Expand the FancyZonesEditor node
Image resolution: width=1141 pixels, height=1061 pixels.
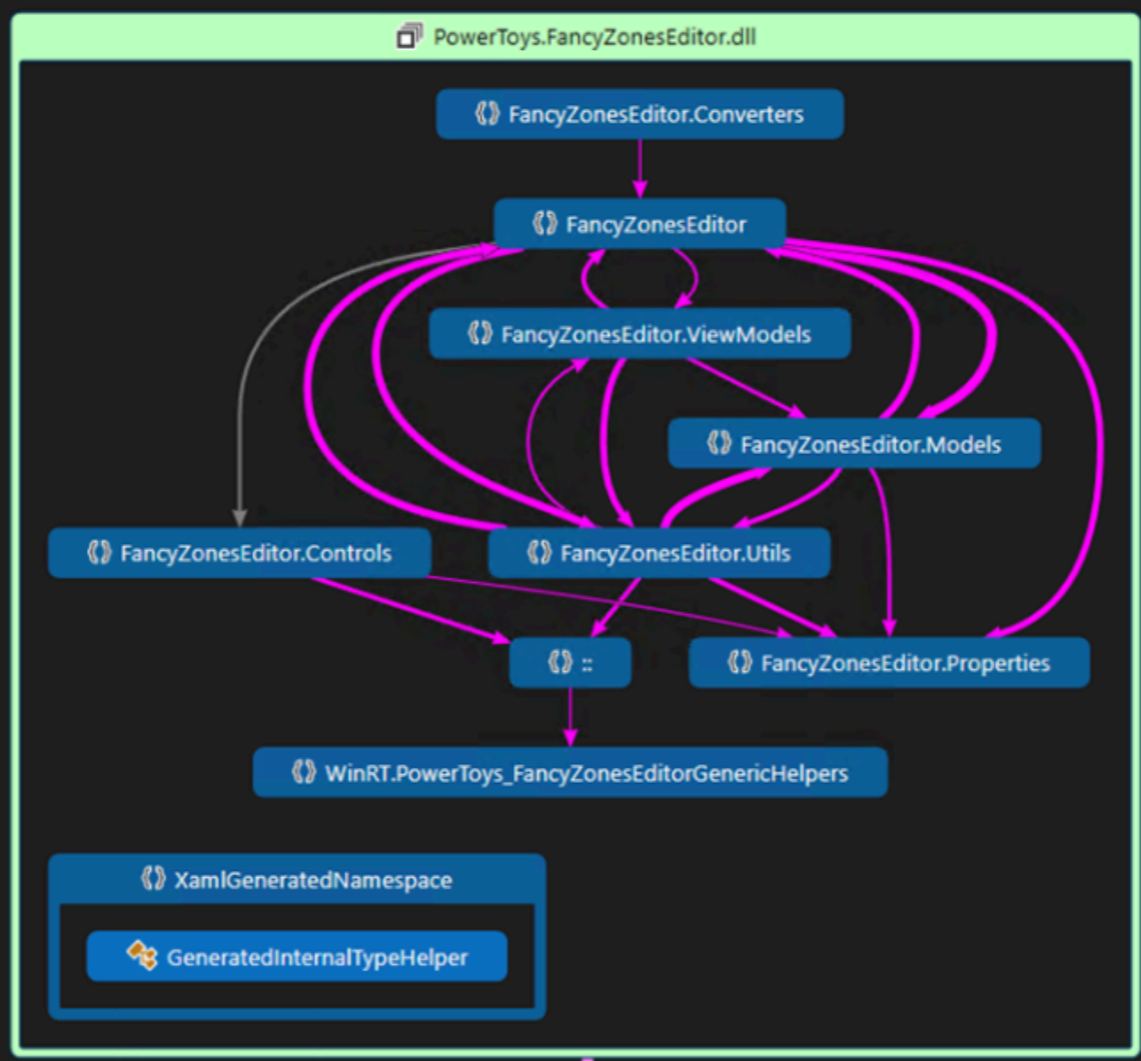point(640,223)
